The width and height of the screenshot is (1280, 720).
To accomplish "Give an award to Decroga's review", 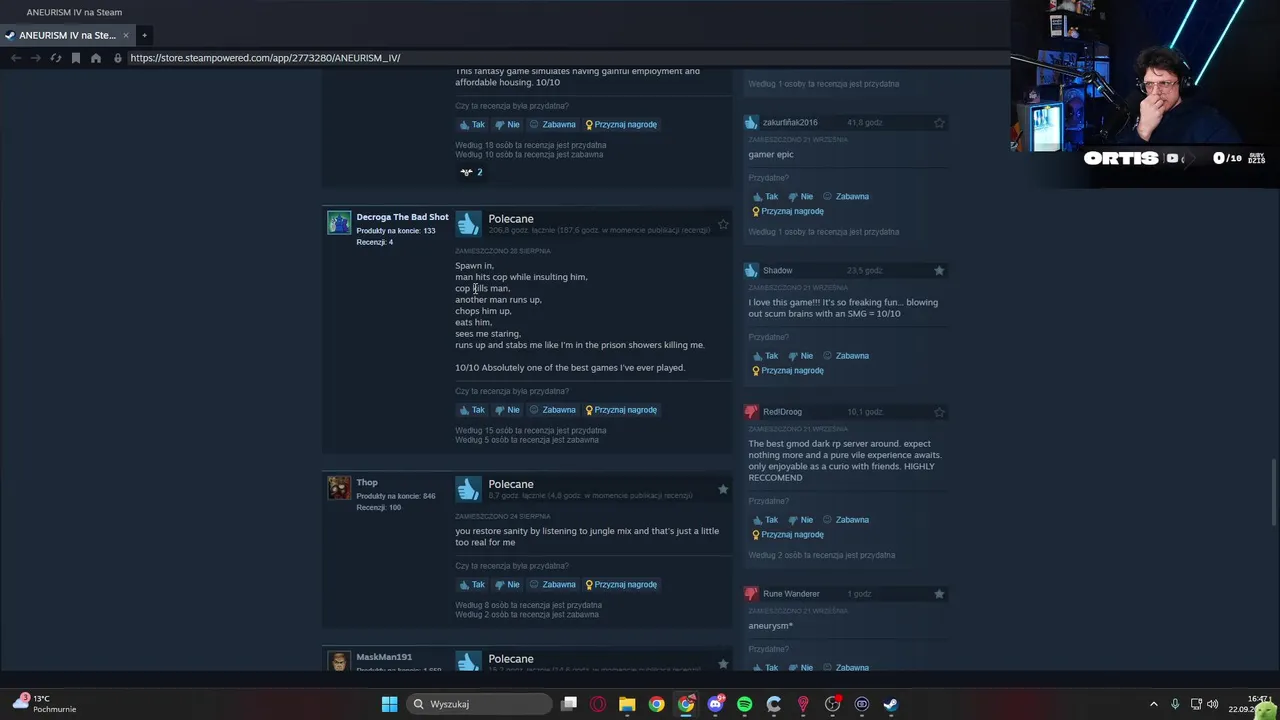I will click(621, 410).
